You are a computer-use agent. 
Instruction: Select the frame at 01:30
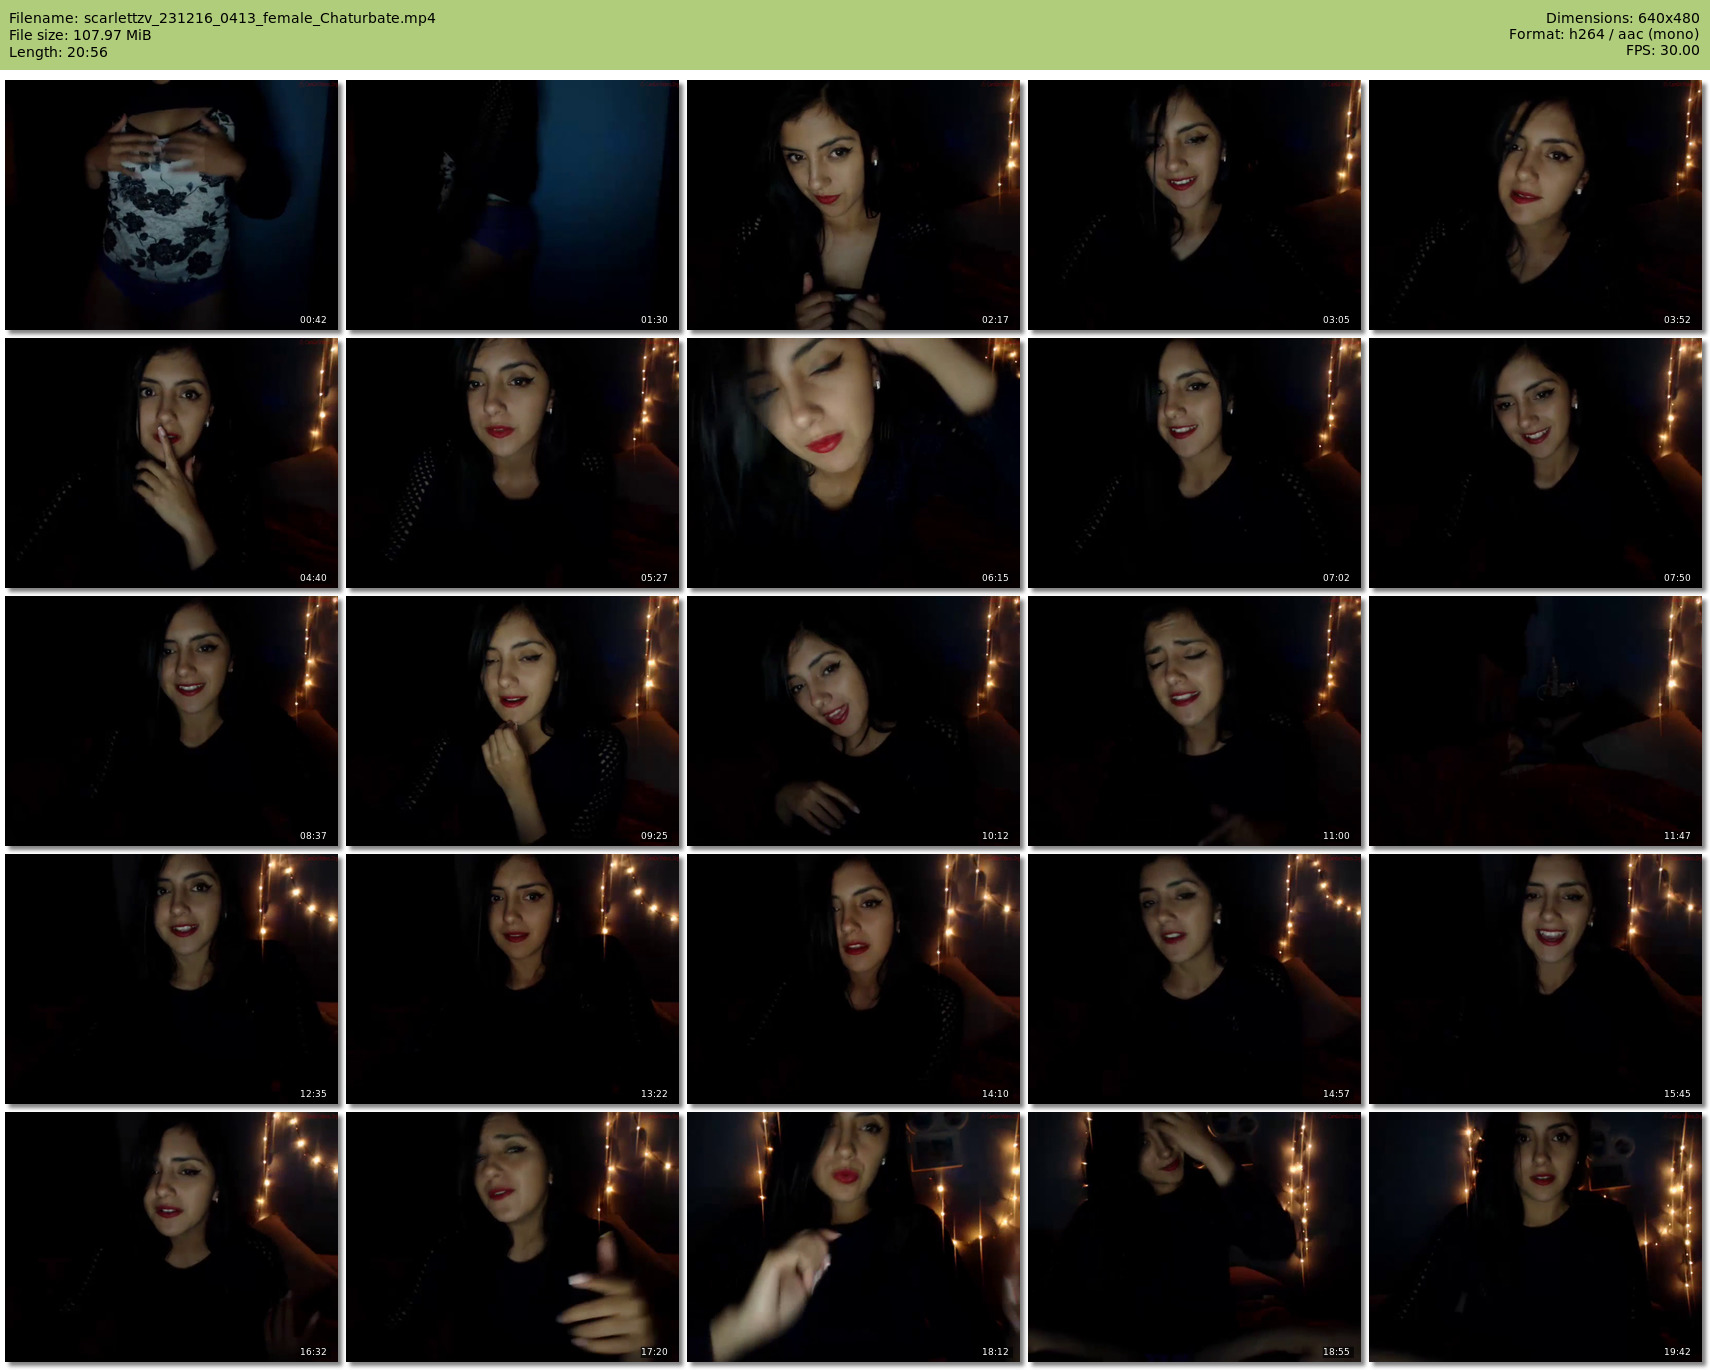coord(512,205)
